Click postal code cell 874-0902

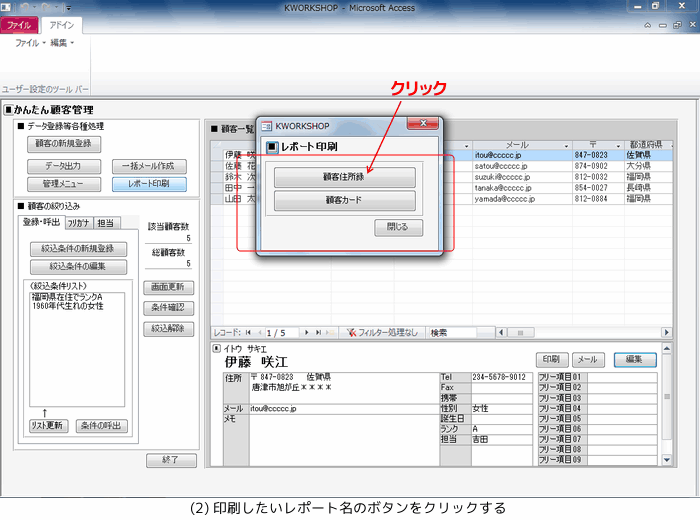[598, 166]
